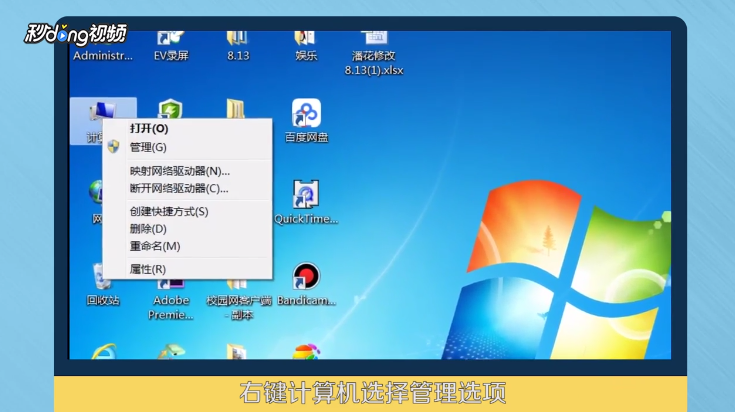Launch 百度网盘 desktop shortcut
This screenshot has width=735, height=412.
[307, 120]
